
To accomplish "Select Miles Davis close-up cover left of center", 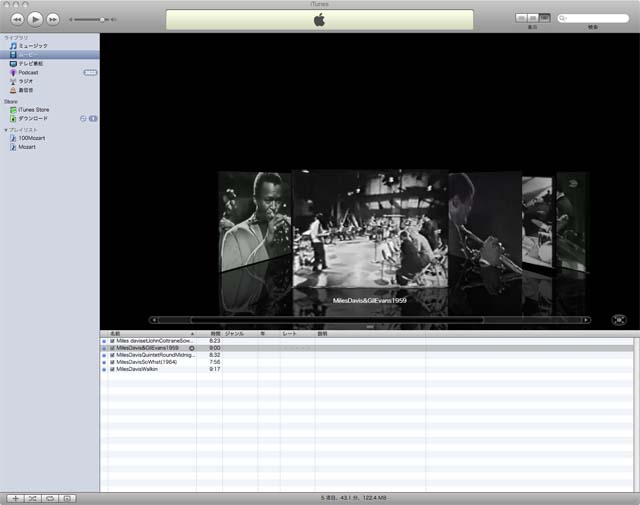I will point(255,220).
